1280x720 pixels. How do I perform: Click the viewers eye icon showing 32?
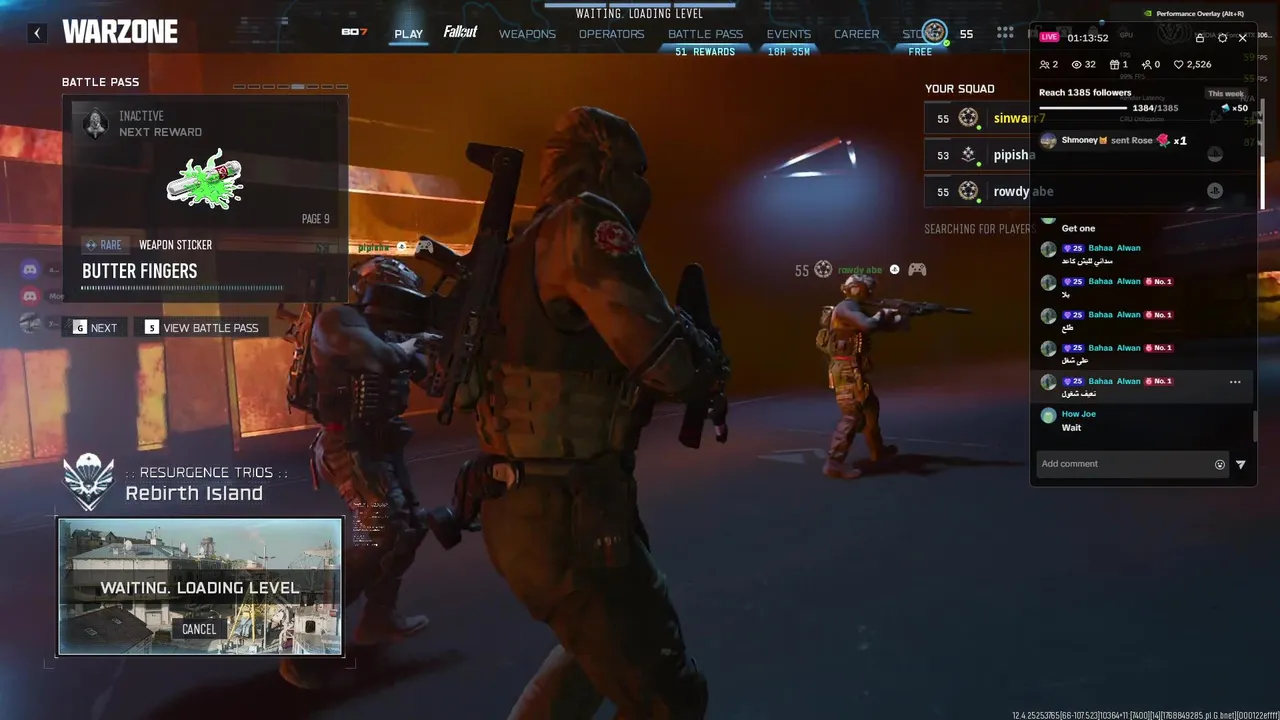pyautogui.click(x=1077, y=64)
